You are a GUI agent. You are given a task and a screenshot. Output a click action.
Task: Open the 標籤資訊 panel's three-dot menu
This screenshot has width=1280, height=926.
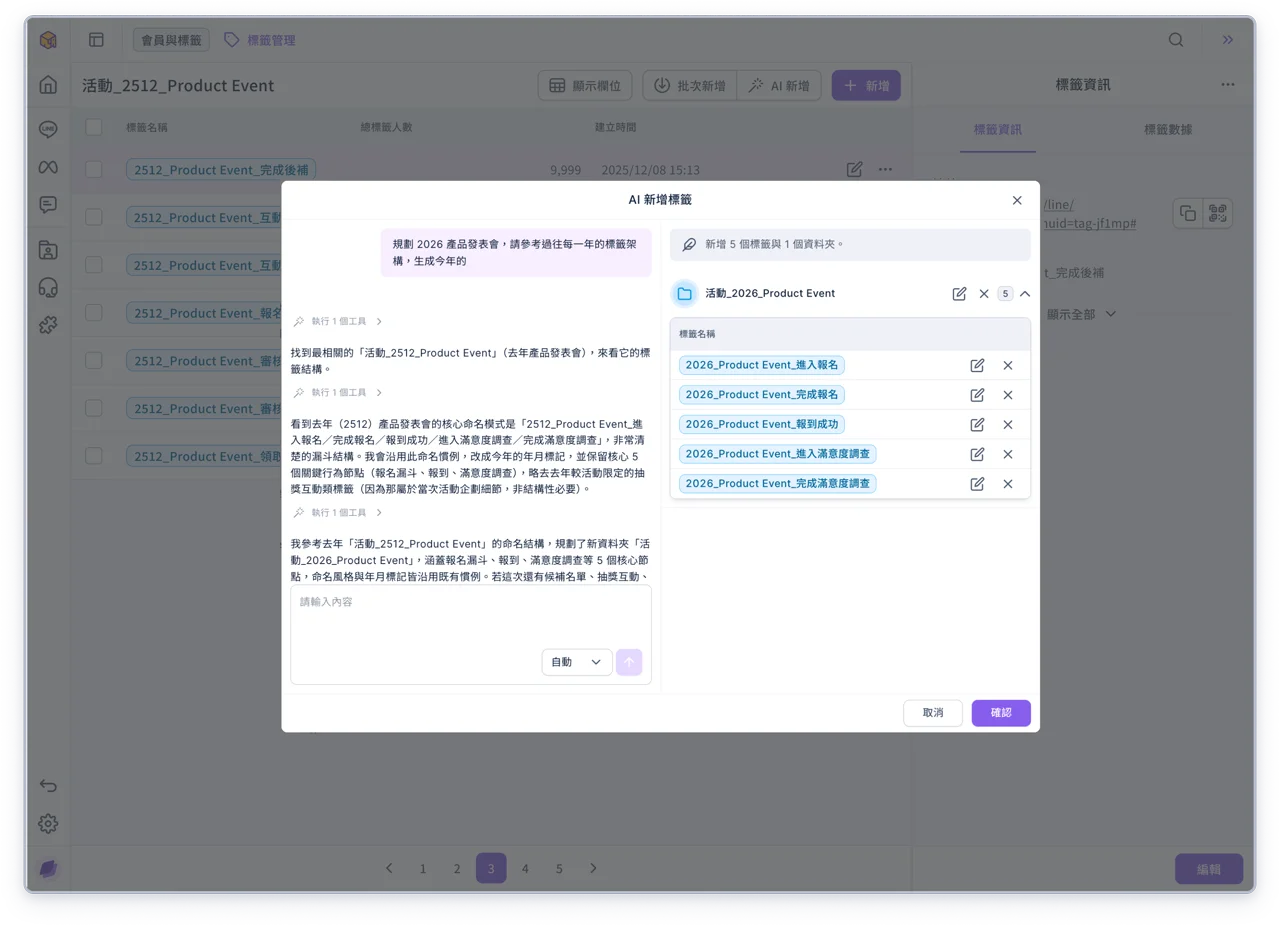click(x=1228, y=85)
